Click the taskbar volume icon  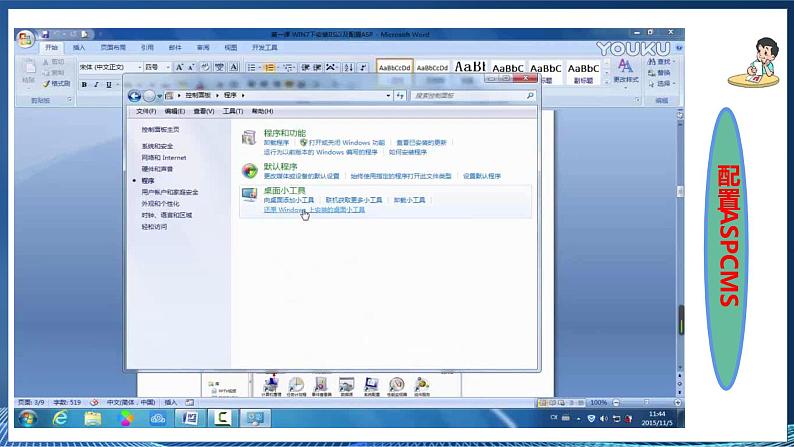point(604,419)
